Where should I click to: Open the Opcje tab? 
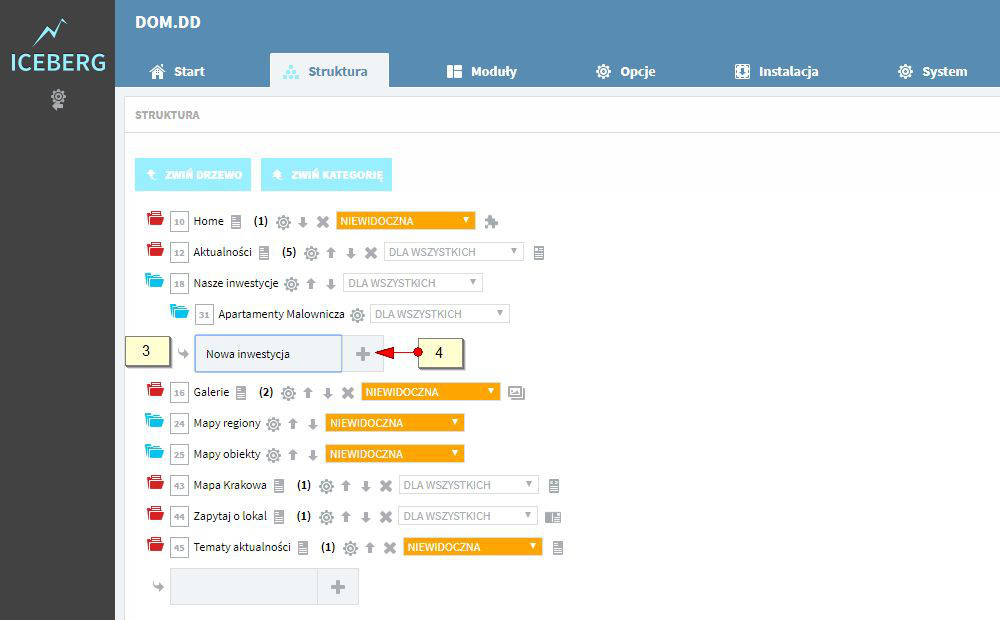626,71
